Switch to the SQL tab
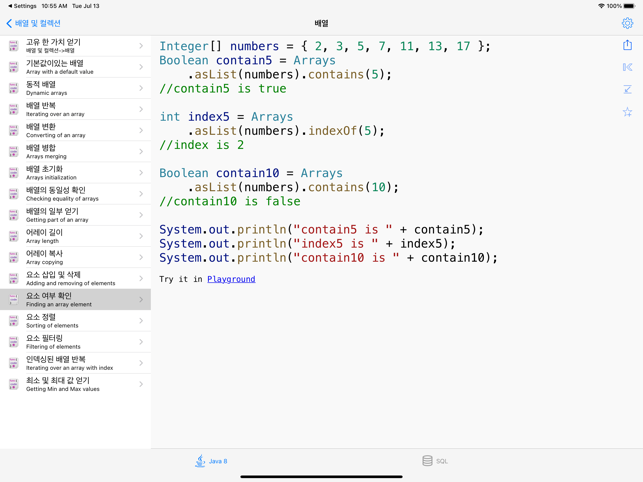 (435, 461)
